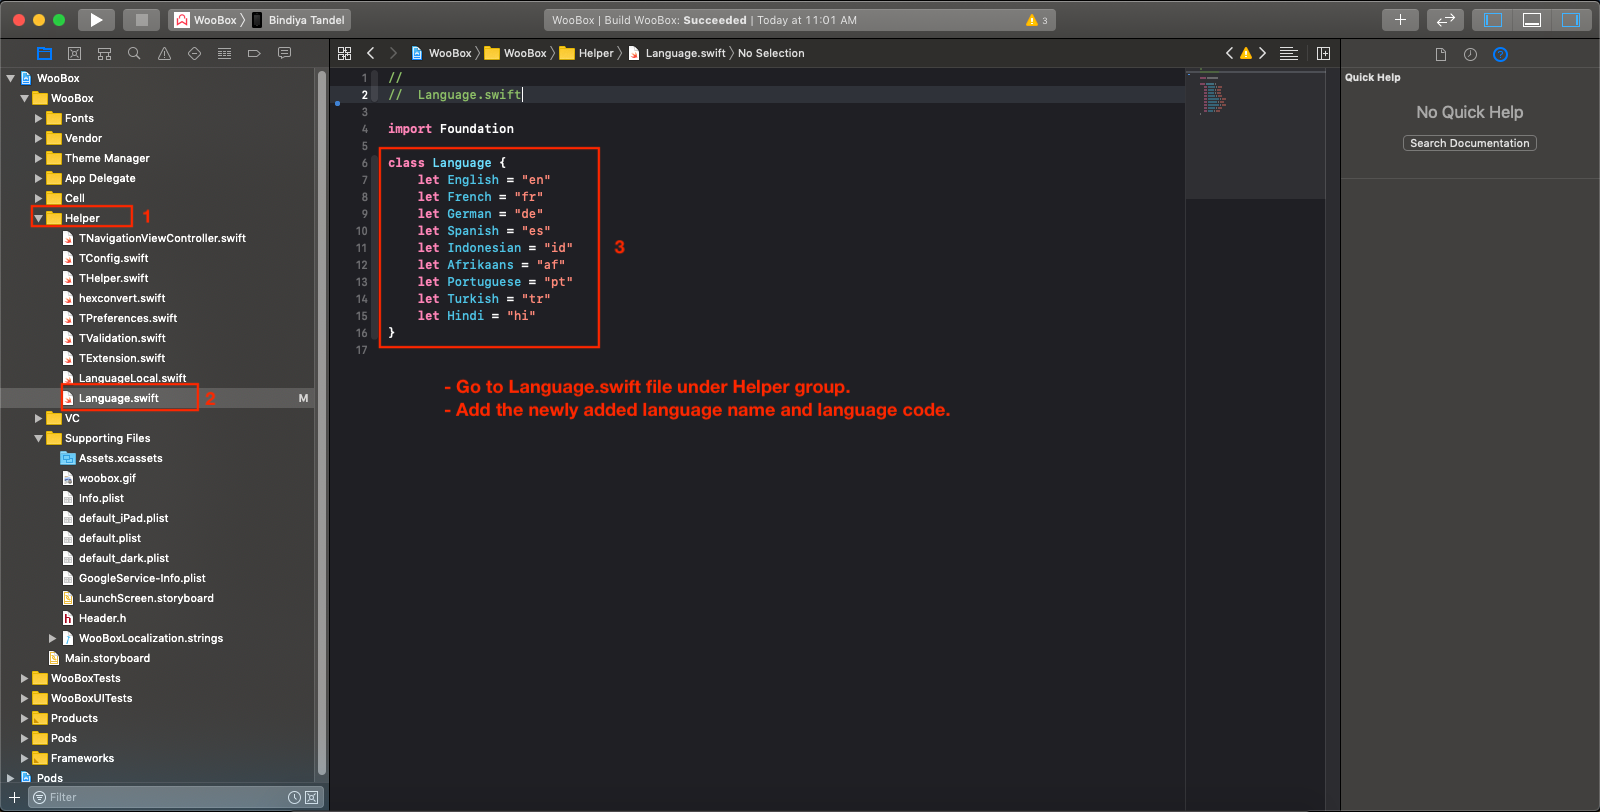Open the Test navigator tab
The width and height of the screenshot is (1600, 812).
tap(194, 53)
